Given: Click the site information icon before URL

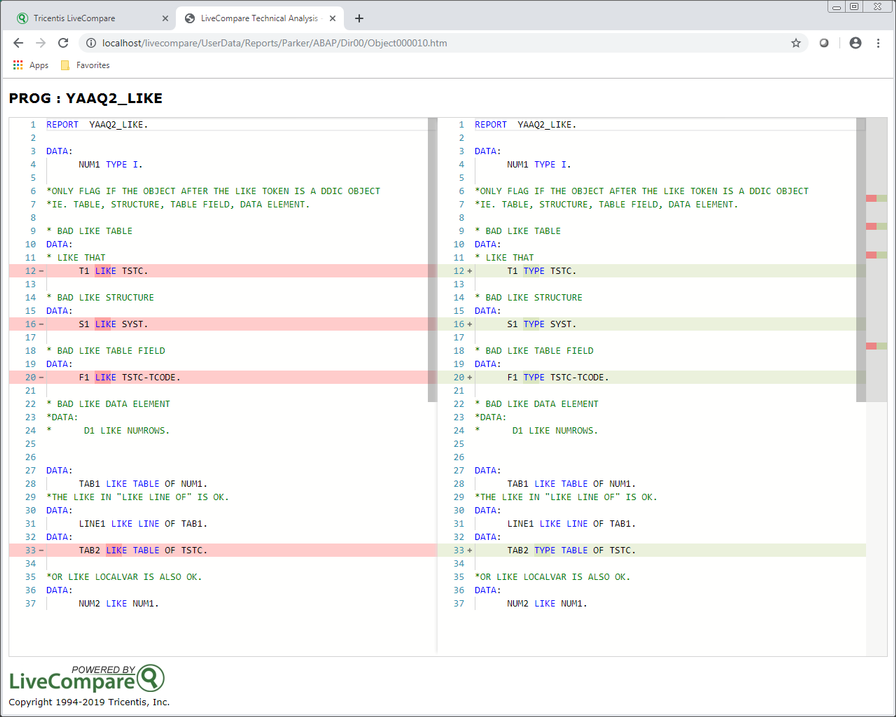Looking at the screenshot, I should 90,43.
